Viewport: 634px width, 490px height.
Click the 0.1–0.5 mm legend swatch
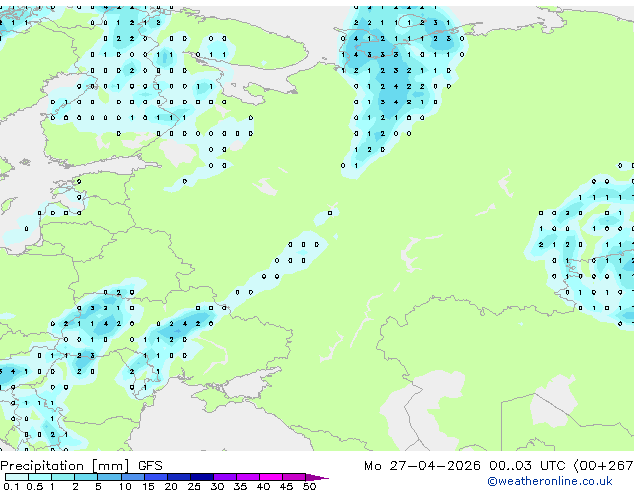tap(17, 477)
